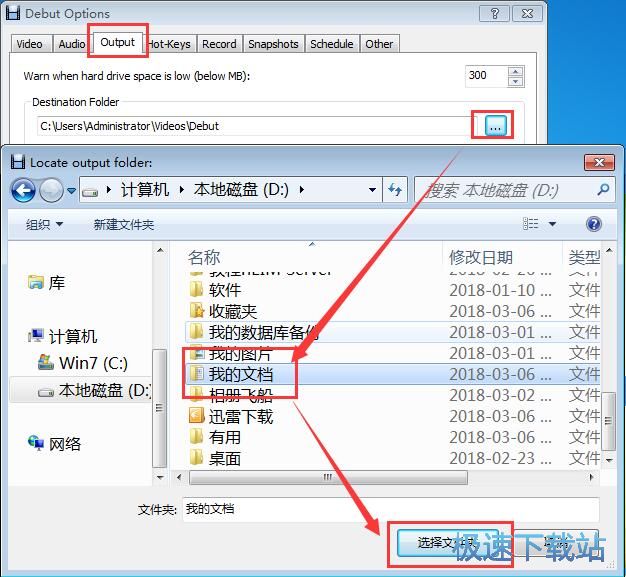
Task: Click the forward navigation arrow
Action: coord(52,190)
